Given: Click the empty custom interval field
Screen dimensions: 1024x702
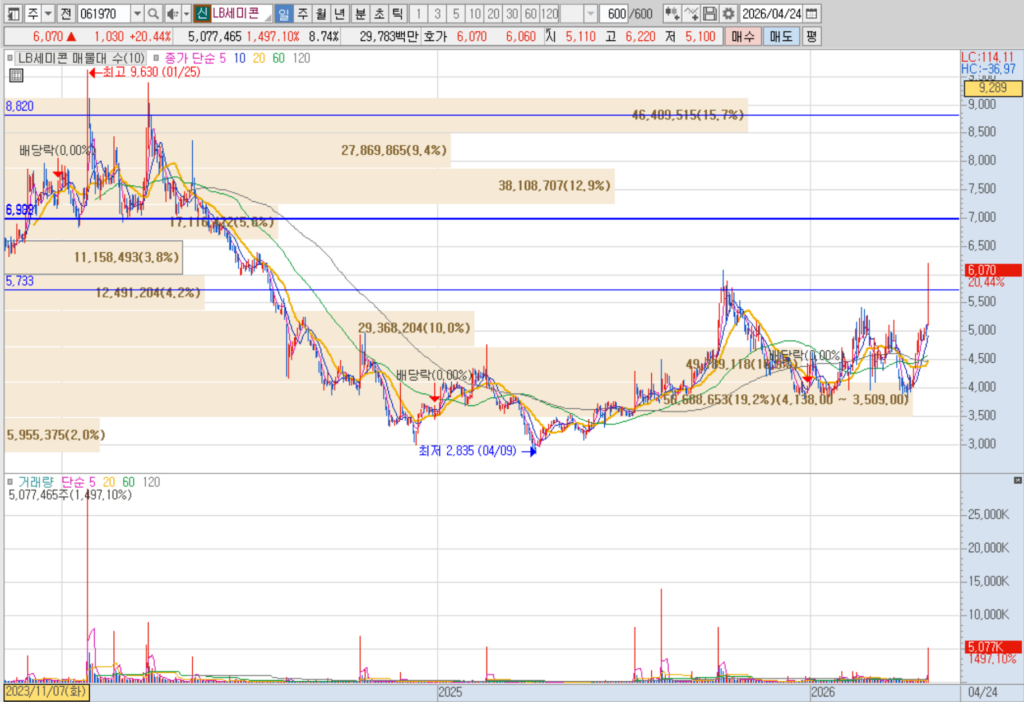Looking at the screenshot, I should [x=572, y=14].
